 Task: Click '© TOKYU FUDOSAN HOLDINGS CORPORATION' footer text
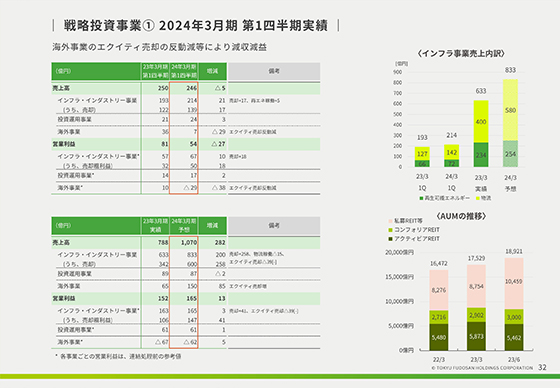pyautogui.click(x=482, y=368)
